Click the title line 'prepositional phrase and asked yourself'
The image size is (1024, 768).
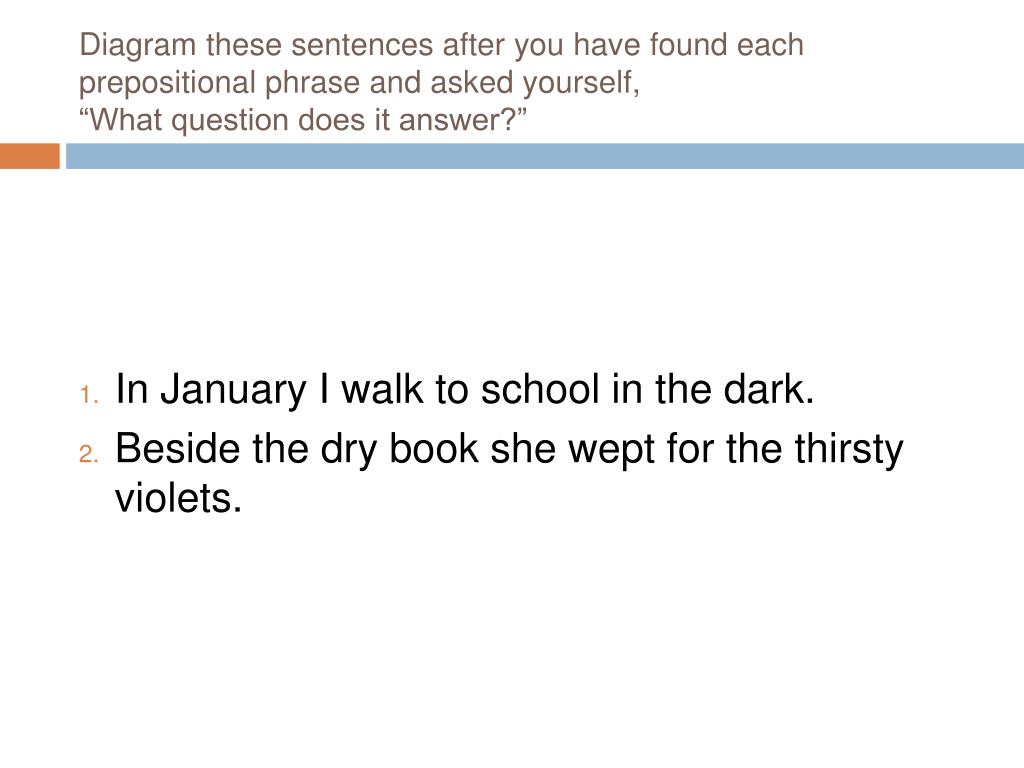359,83
